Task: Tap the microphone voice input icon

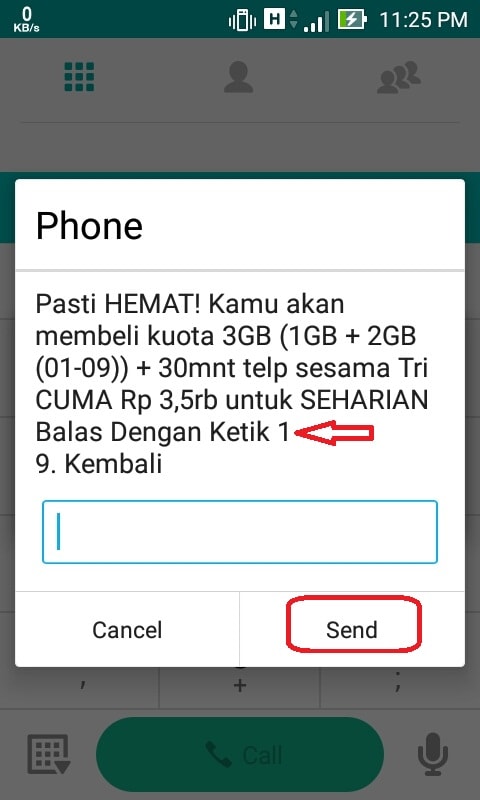Action: (x=433, y=755)
